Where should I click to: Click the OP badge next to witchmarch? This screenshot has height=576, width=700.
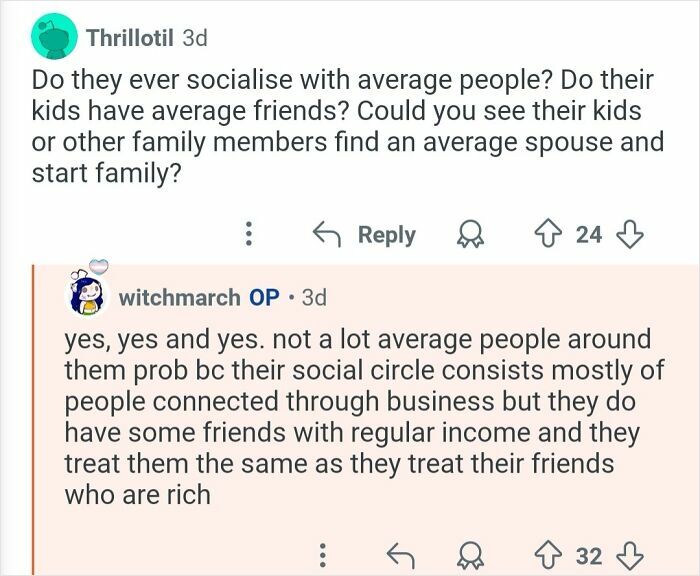pos(264,297)
